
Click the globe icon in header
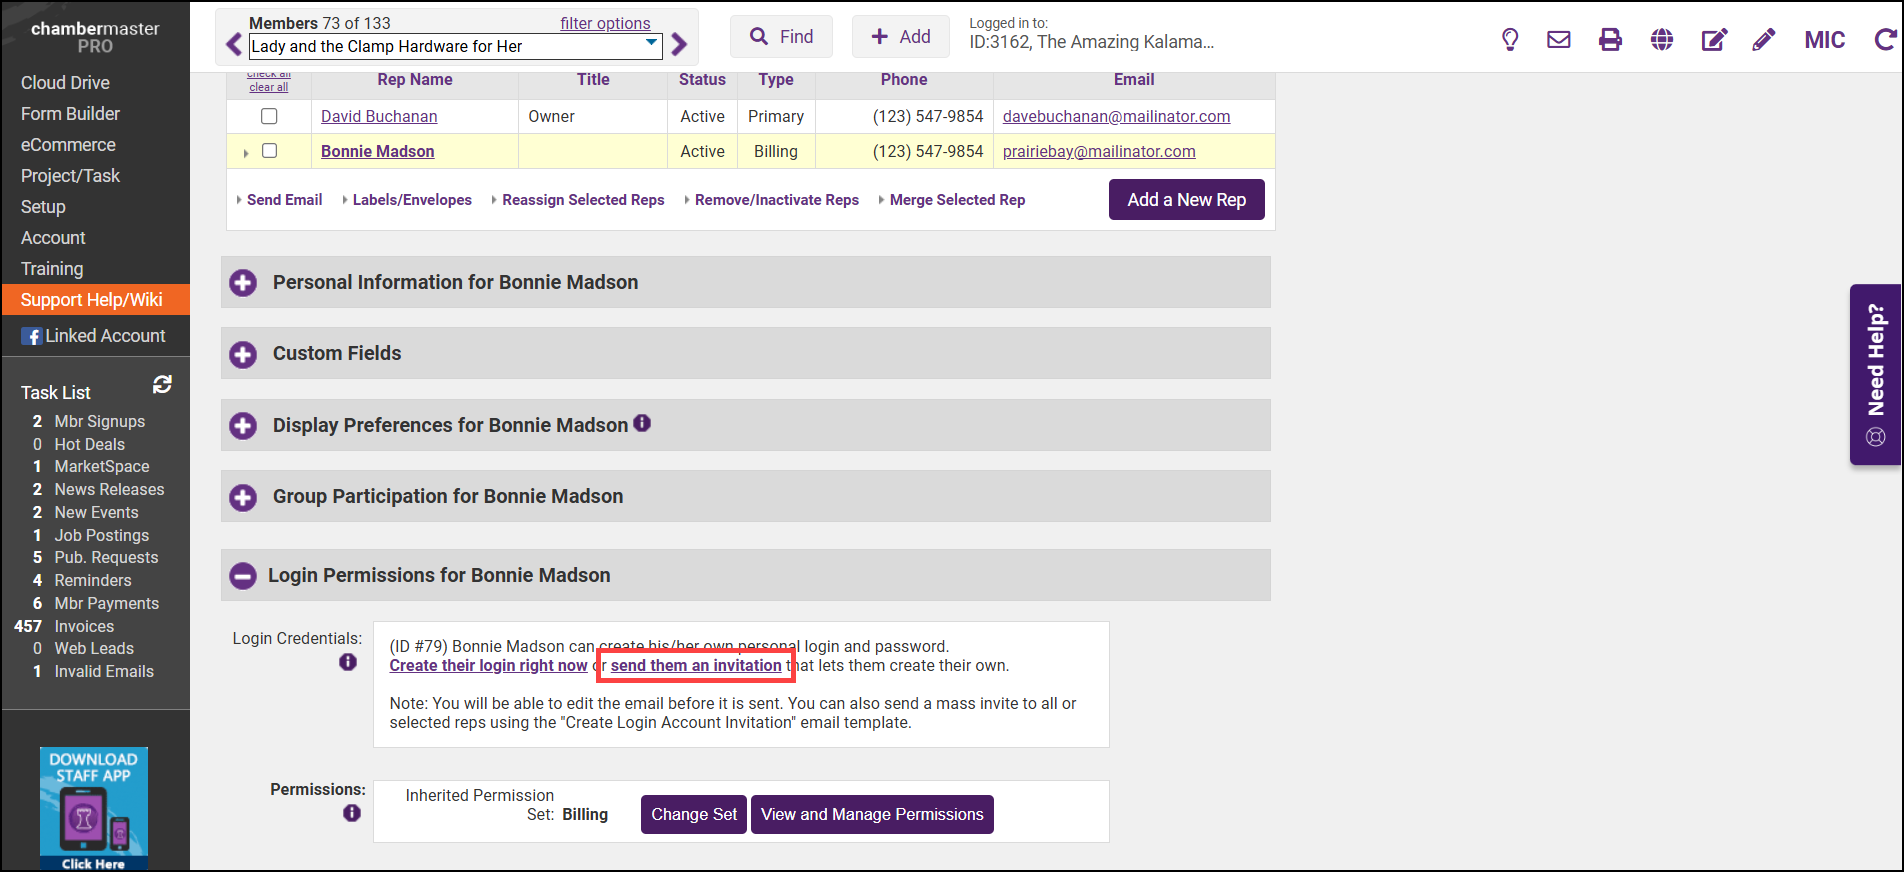[x=1662, y=40]
